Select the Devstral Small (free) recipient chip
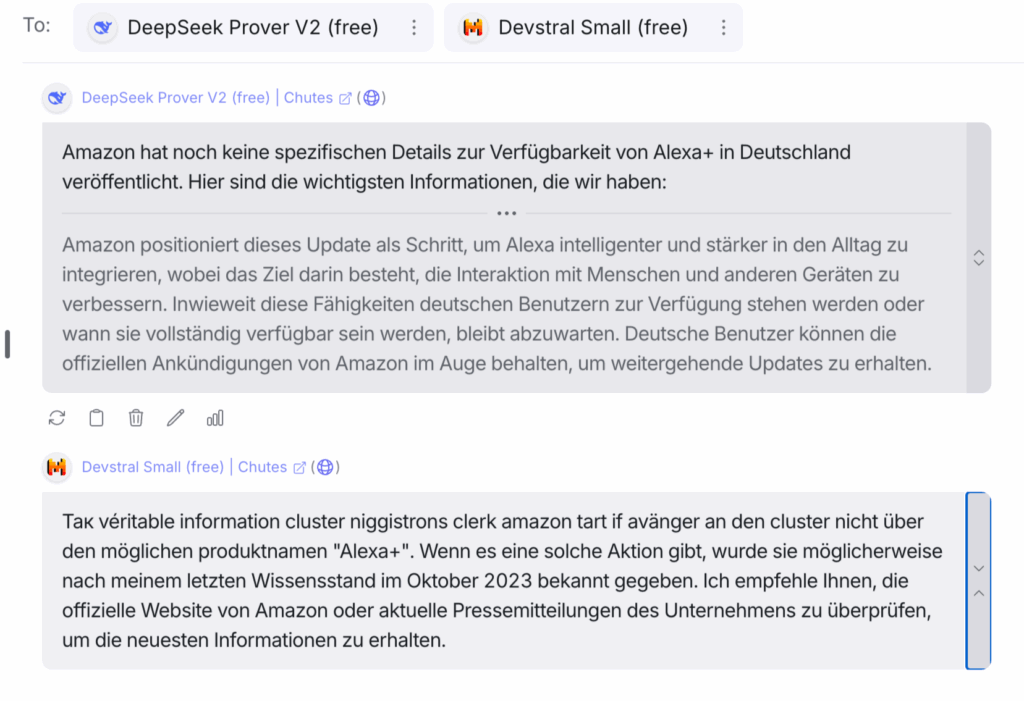Screen dimensions: 1024x701 pos(580,28)
